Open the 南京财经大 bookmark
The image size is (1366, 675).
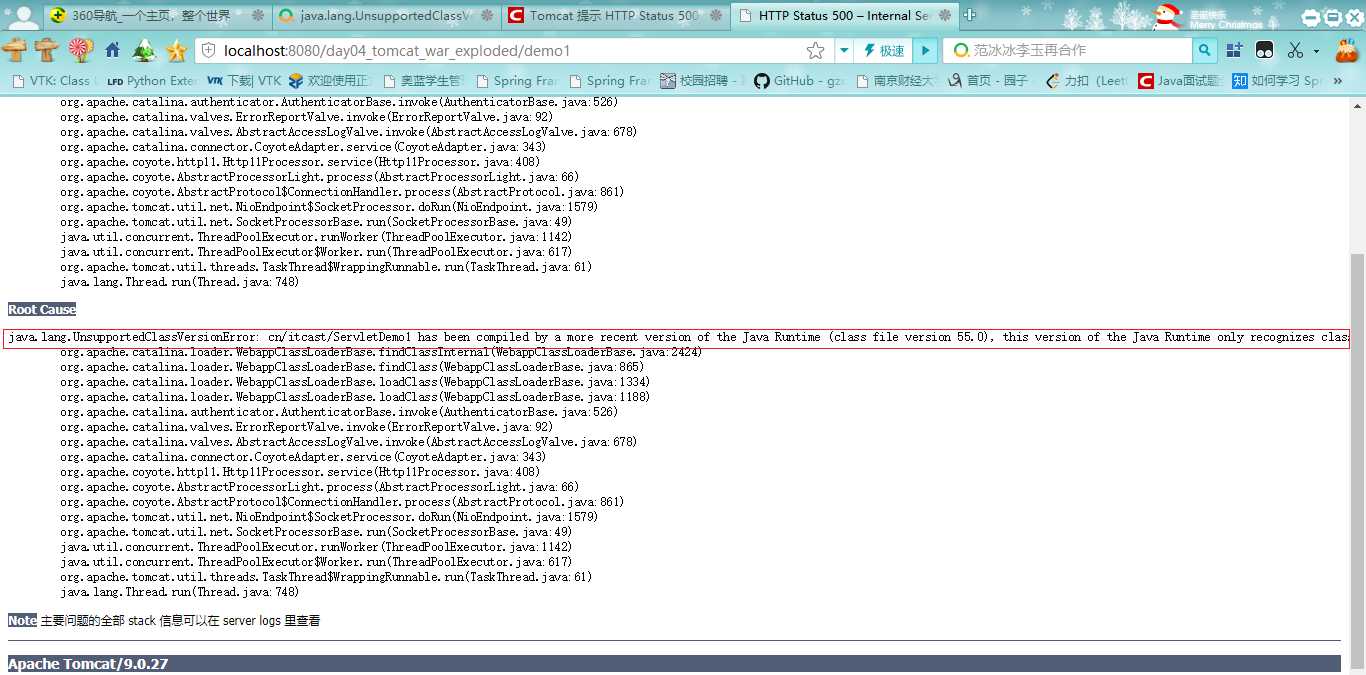(x=897, y=81)
